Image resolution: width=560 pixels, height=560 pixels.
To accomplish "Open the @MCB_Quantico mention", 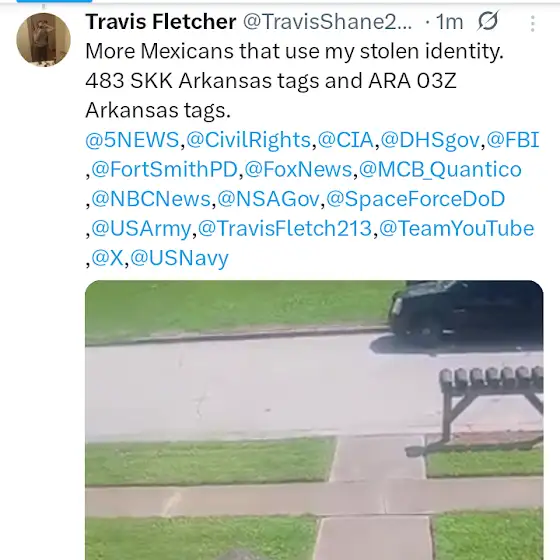I will pyautogui.click(x=440, y=169).
